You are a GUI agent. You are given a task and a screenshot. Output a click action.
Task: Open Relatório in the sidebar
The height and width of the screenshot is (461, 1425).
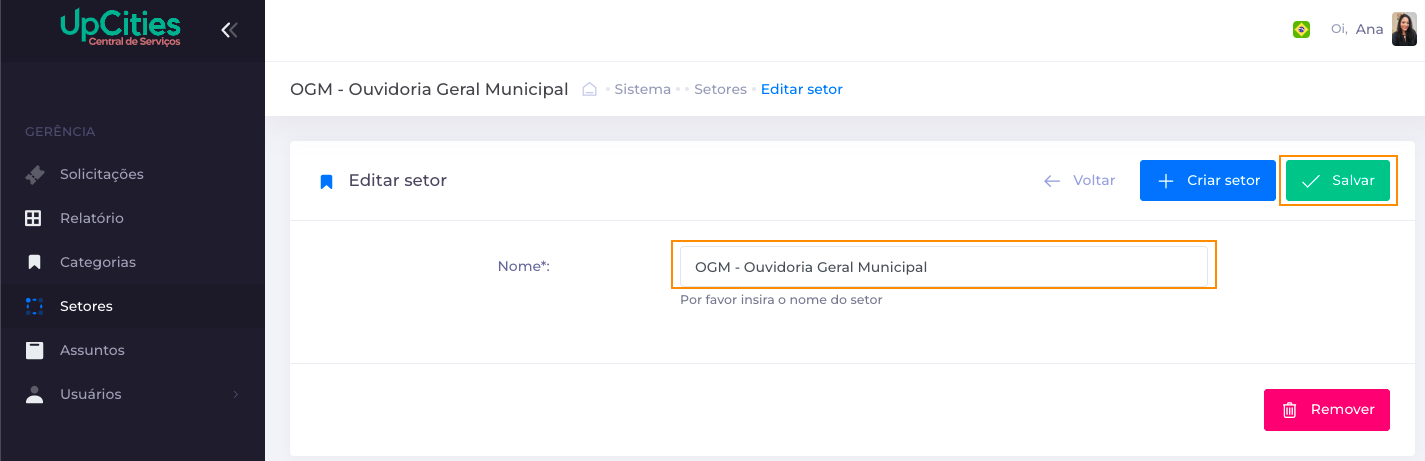click(x=132, y=218)
